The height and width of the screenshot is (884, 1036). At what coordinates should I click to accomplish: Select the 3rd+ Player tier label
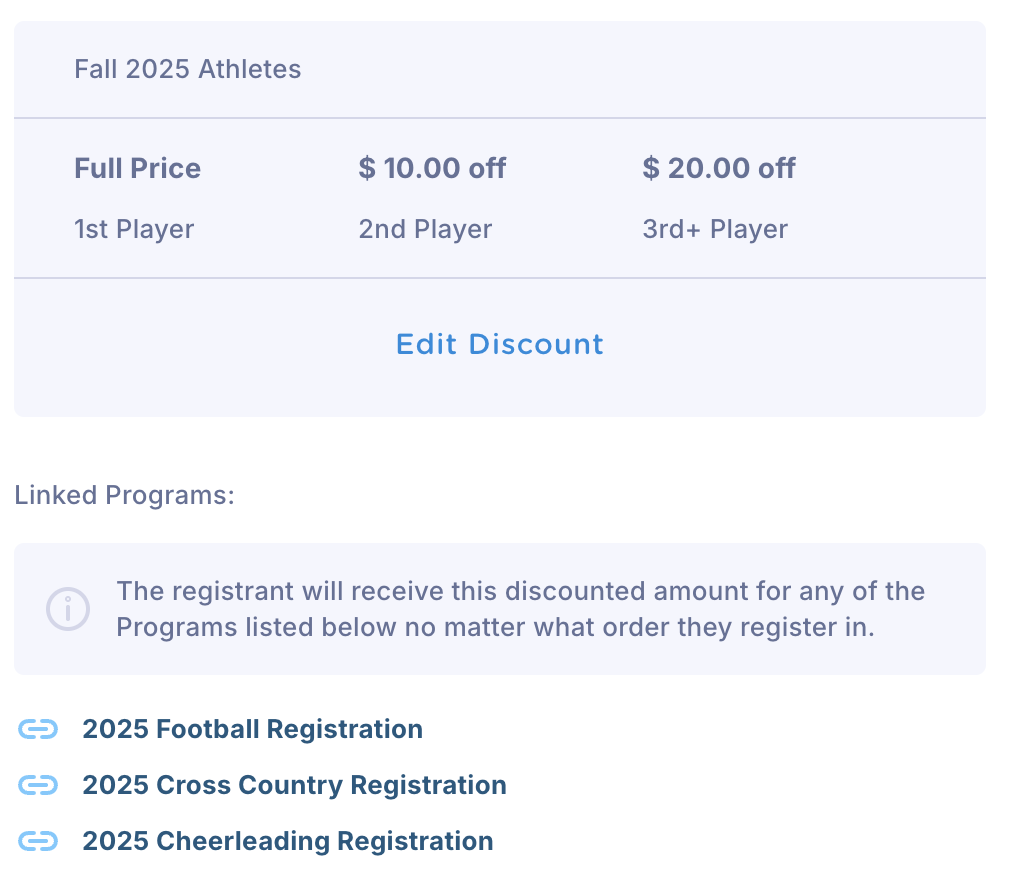(714, 230)
